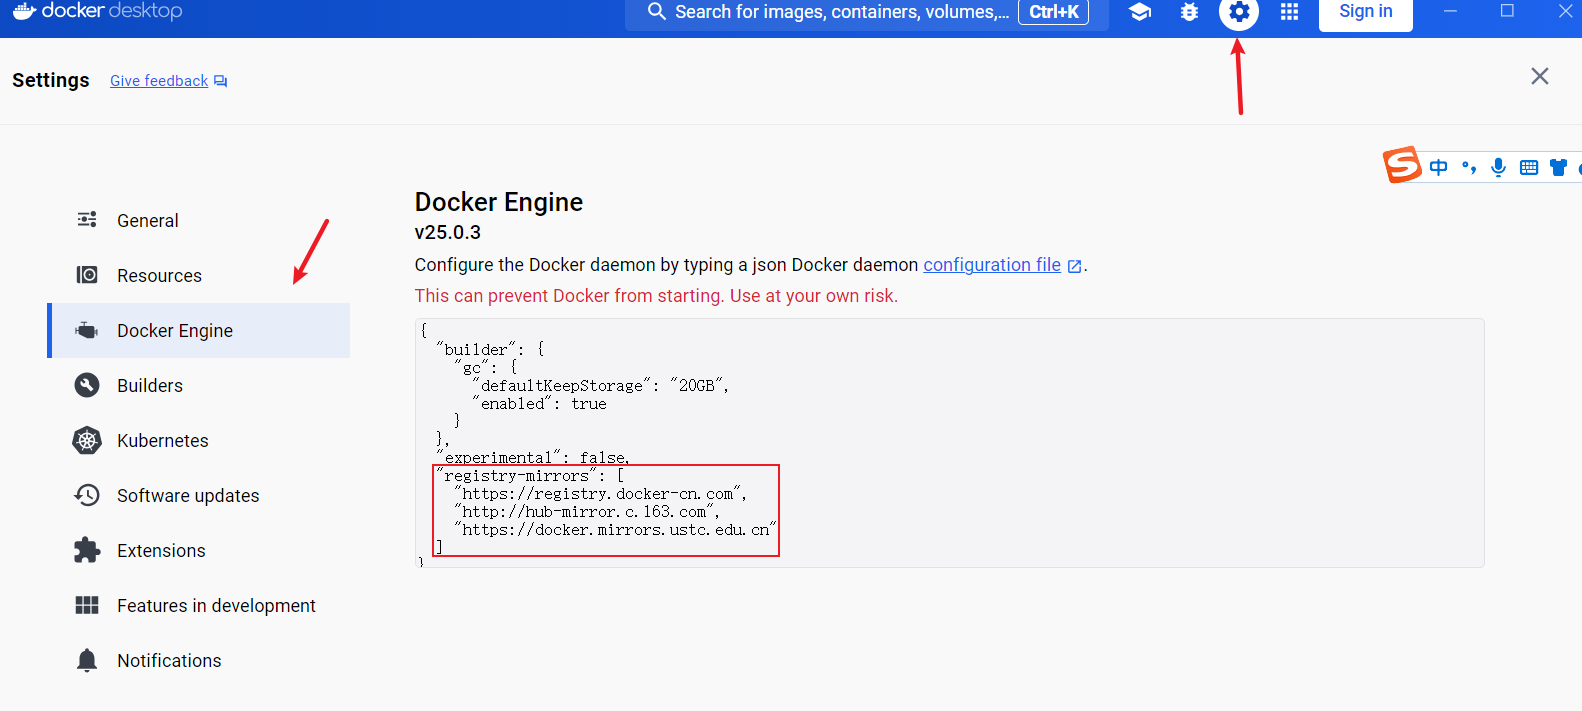Viewport: 1582px width, 711px height.
Task: Click the Sogou input method S icon
Action: pyautogui.click(x=1402, y=165)
